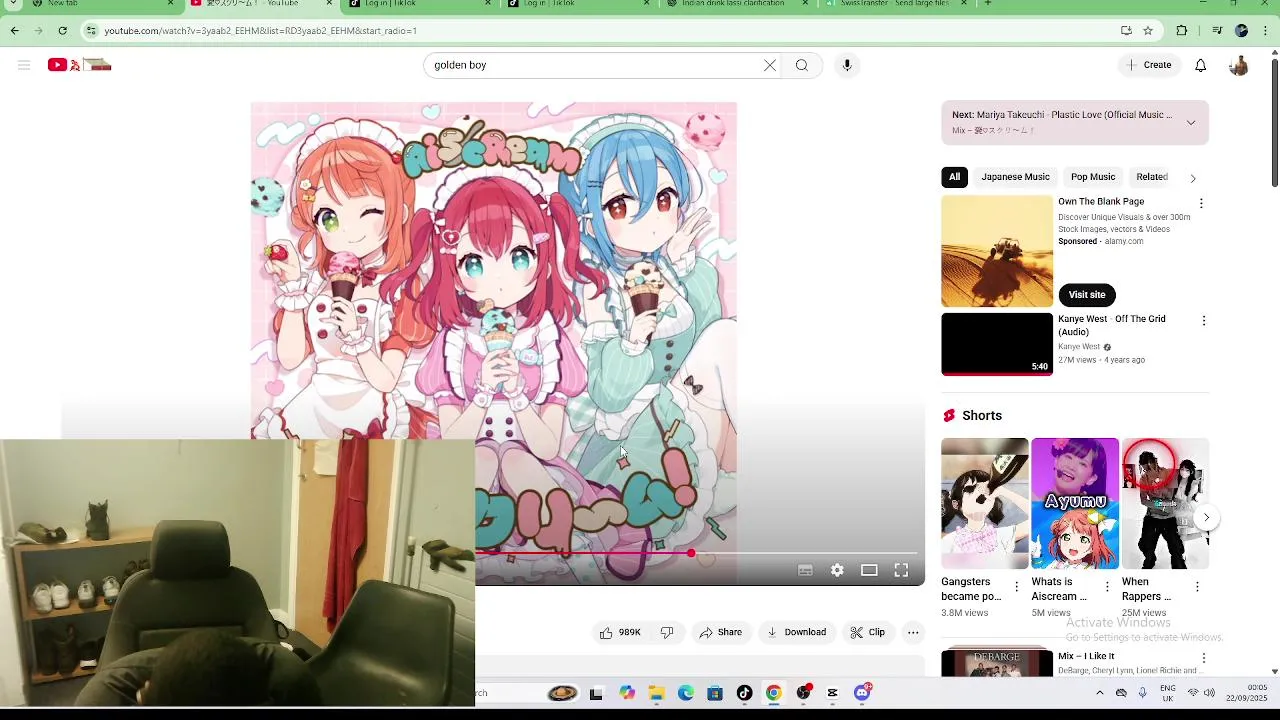Open File Explorer from the taskbar
The height and width of the screenshot is (720, 1280).
tap(656, 693)
